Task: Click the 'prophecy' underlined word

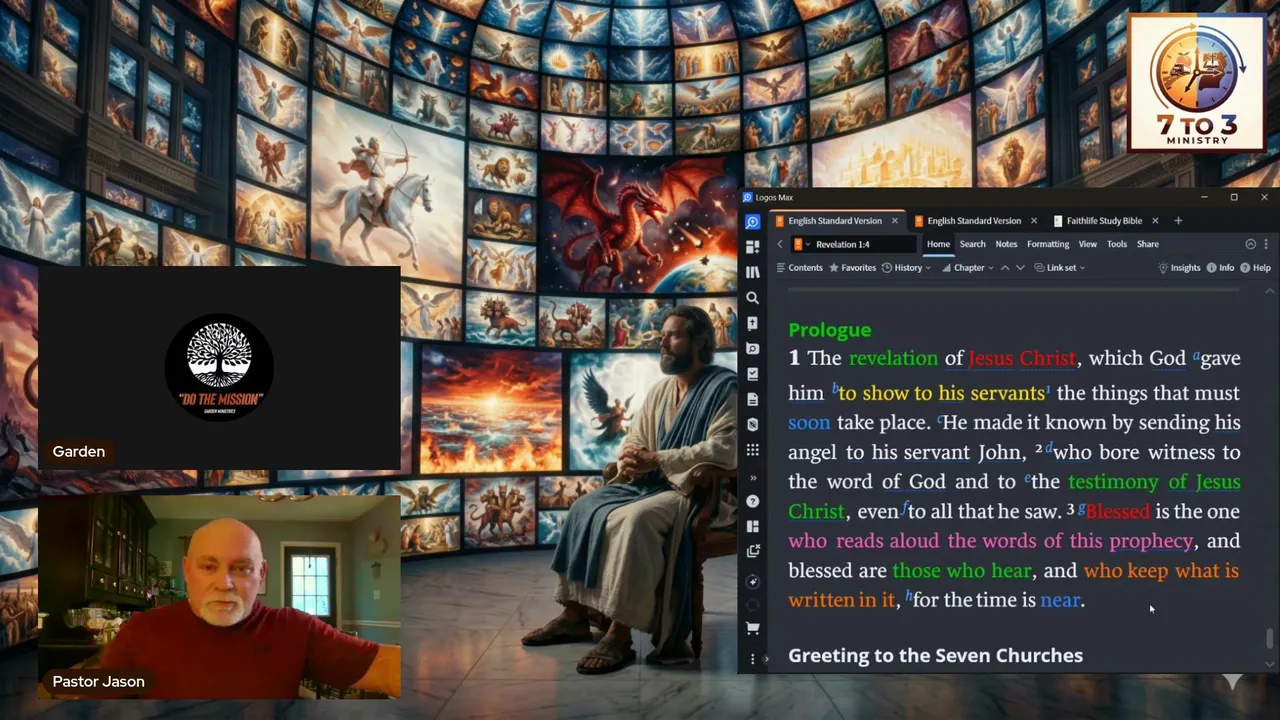Action: 1151,541
